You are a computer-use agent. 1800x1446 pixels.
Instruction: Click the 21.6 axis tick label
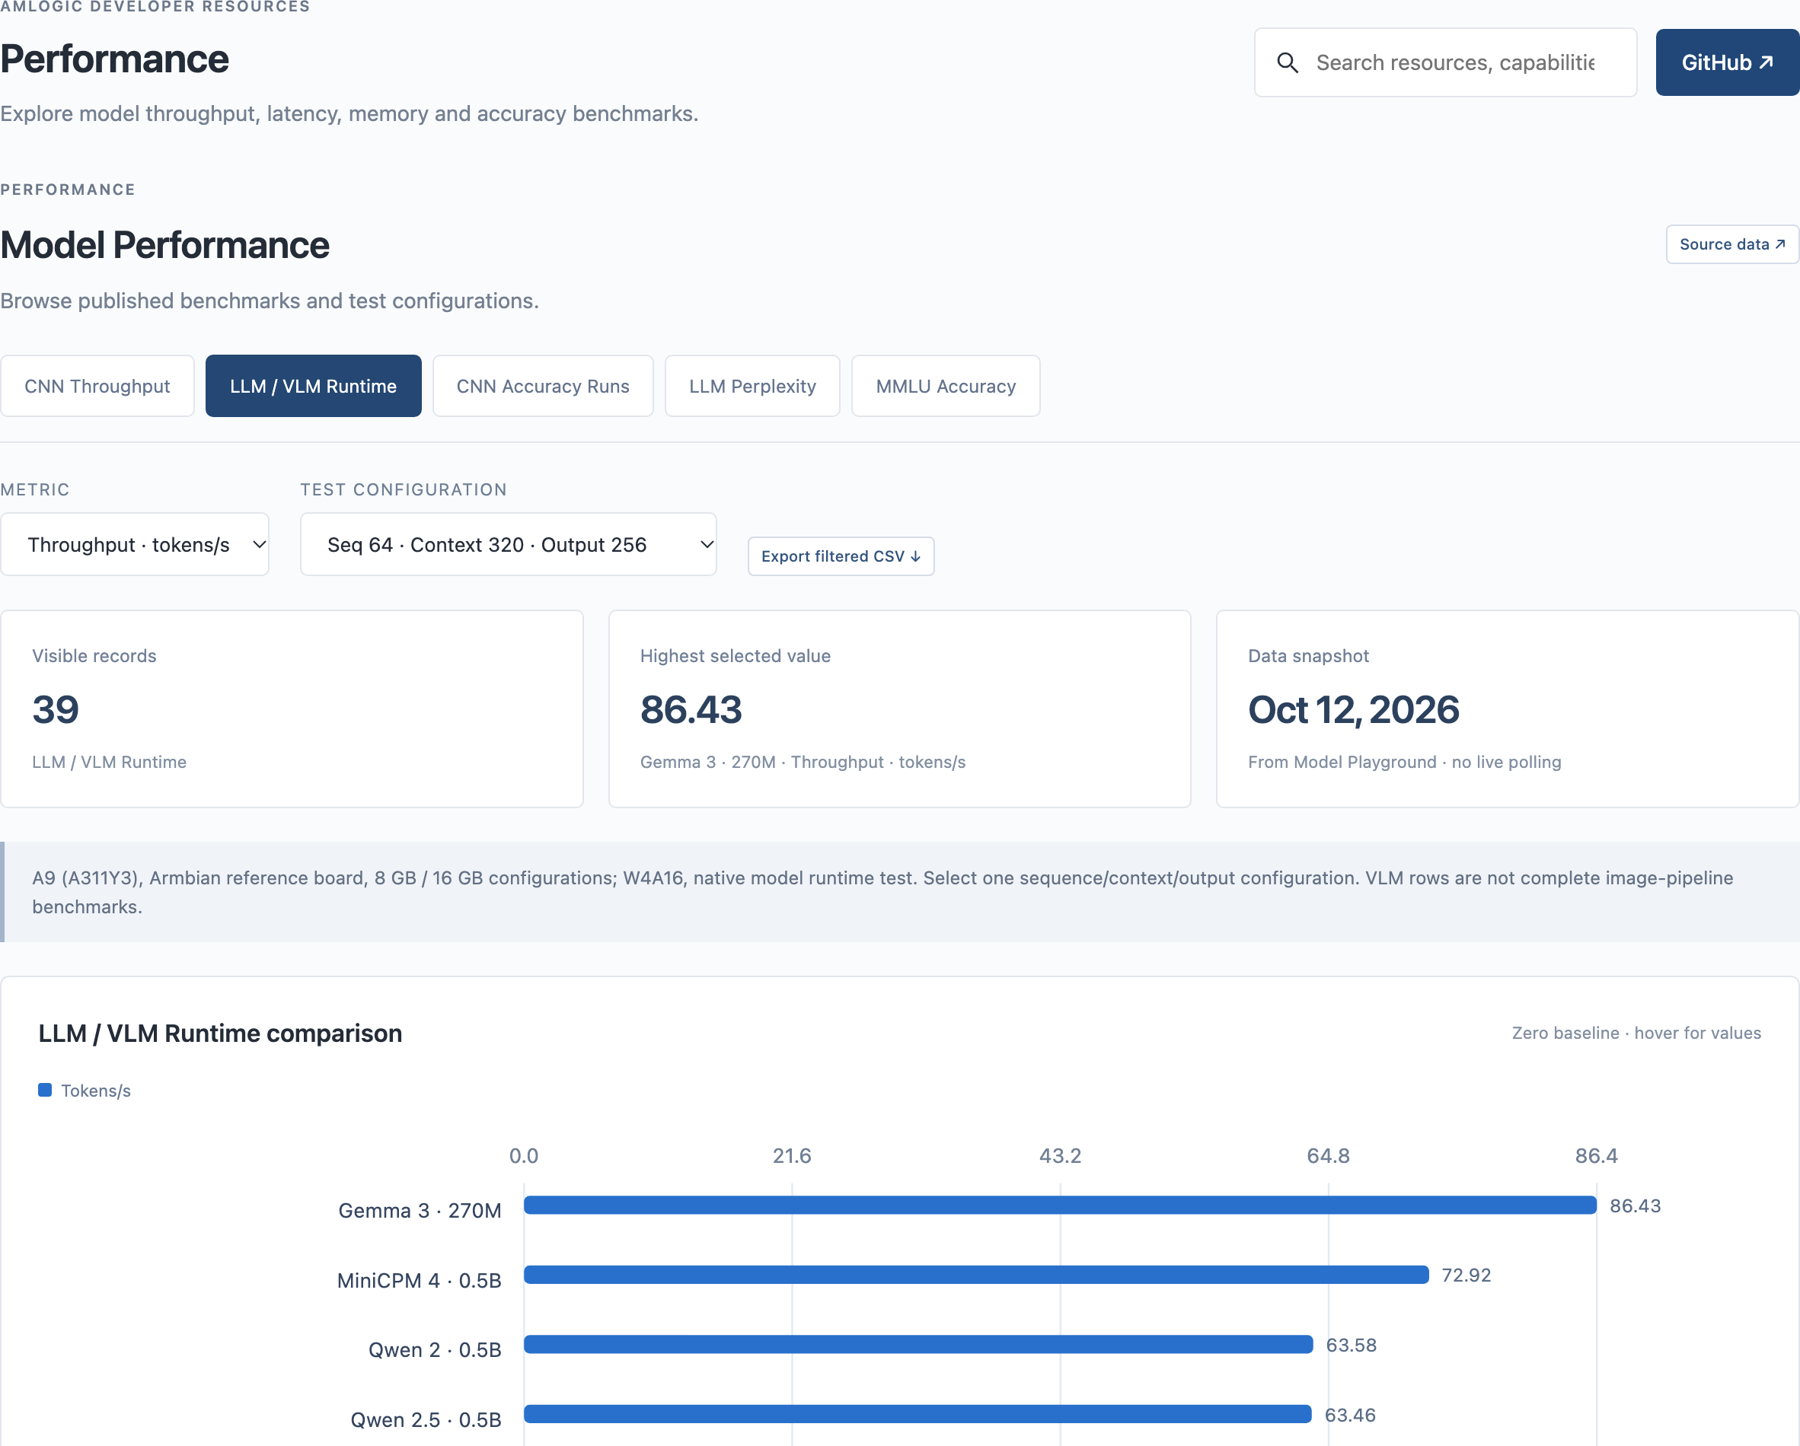pyautogui.click(x=792, y=1156)
